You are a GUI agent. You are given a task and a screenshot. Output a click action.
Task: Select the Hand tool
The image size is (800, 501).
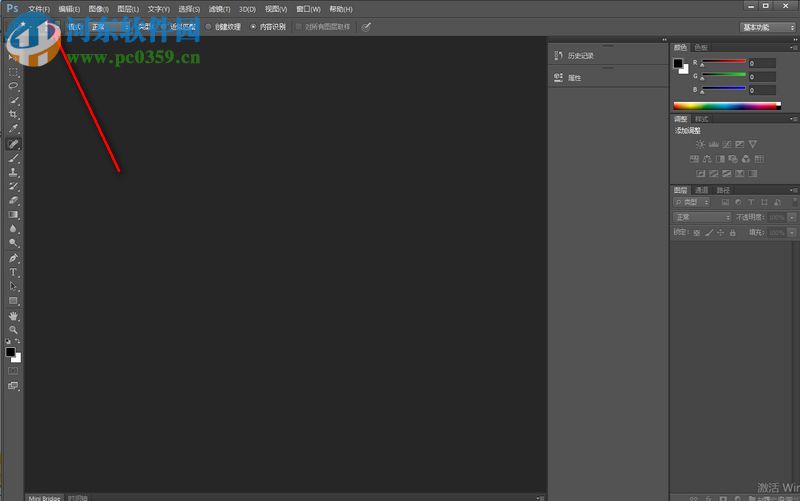point(13,316)
